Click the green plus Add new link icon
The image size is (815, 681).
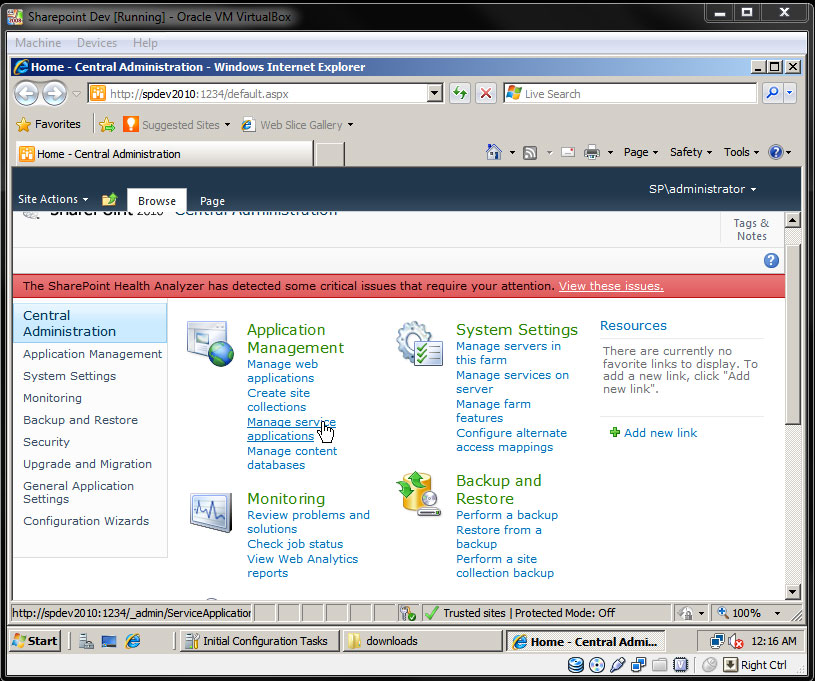click(614, 433)
